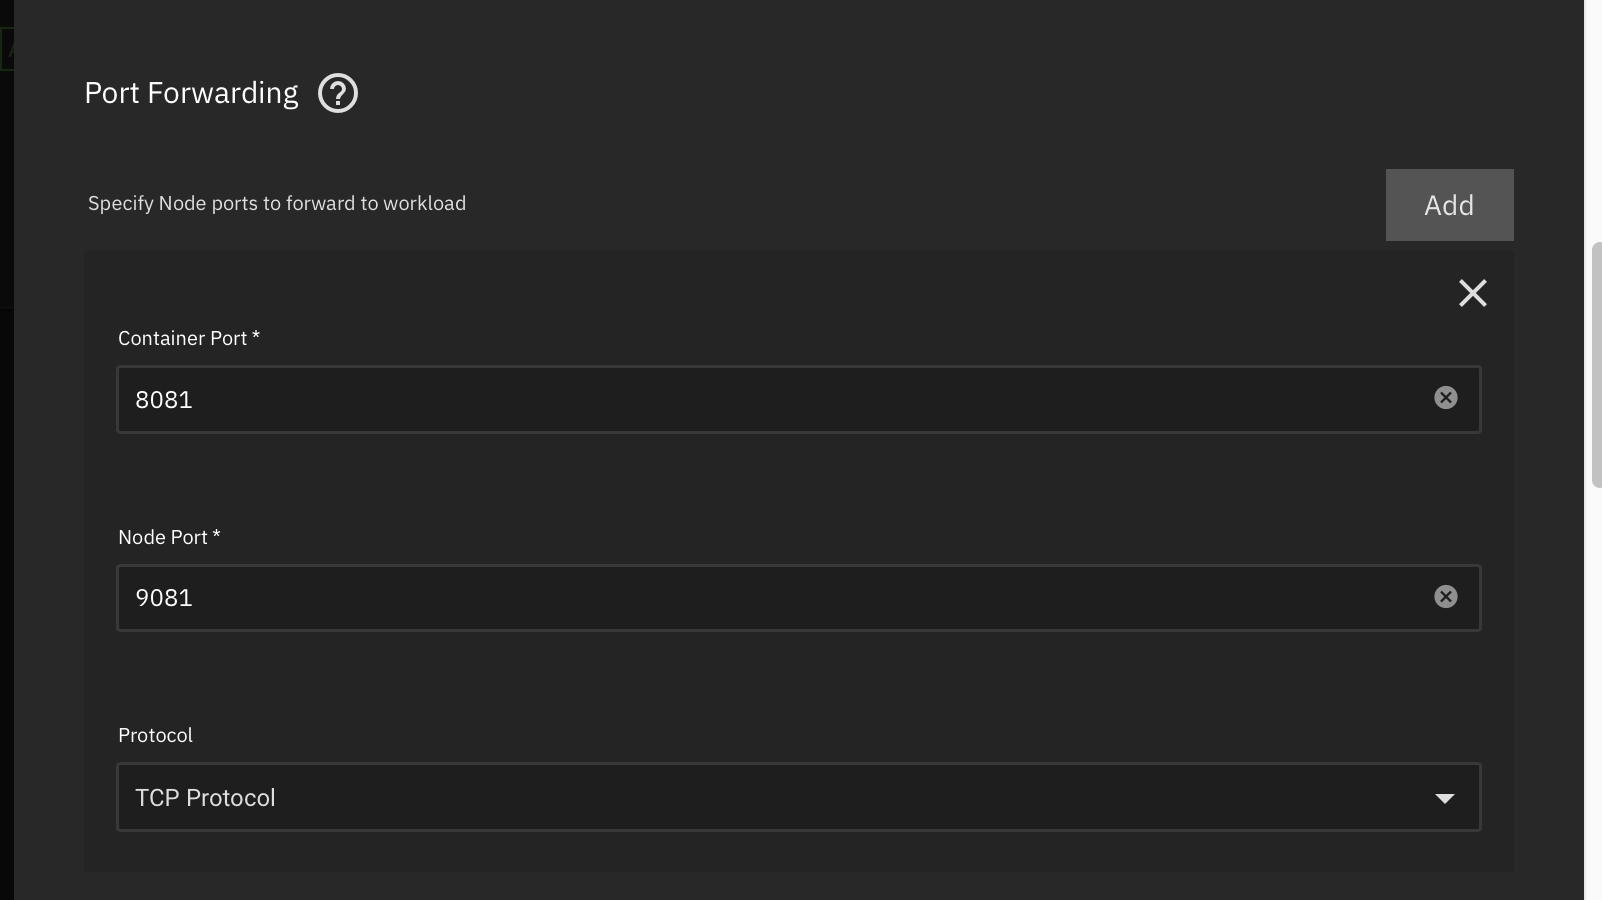This screenshot has height=900, width=1602.
Task: Click the Protocol field label
Action: click(155, 735)
